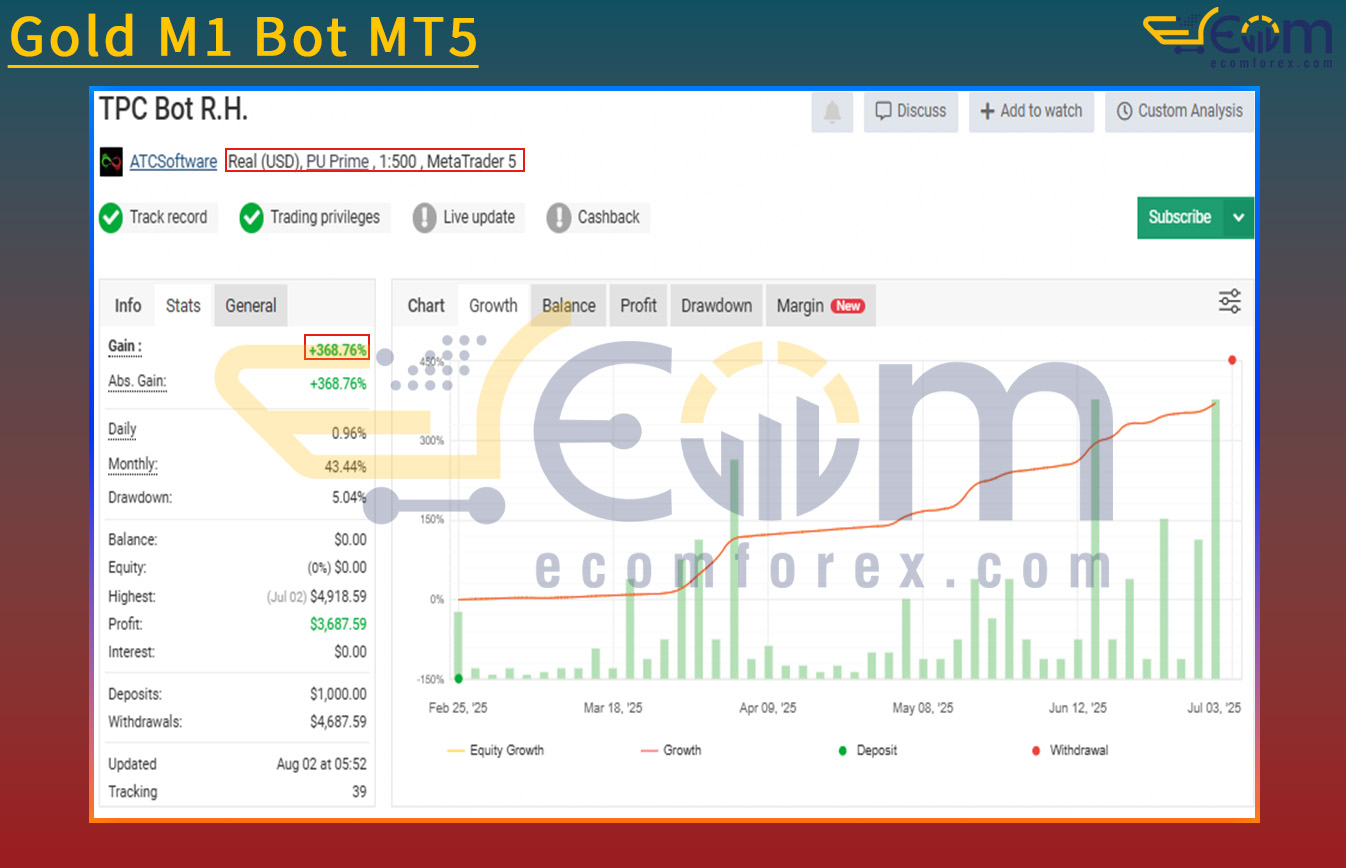Click the Gain label
Screen dimensions: 1346x868
125,347
